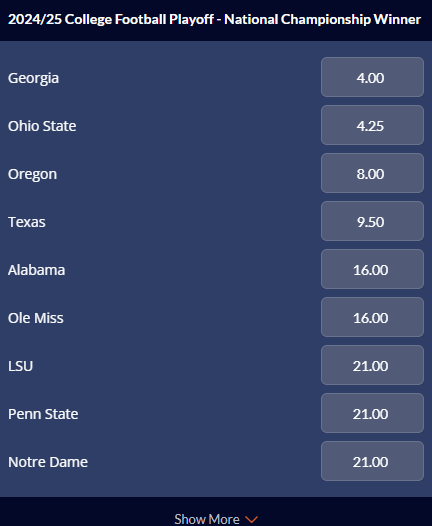
Task: Select Georgia odds 4.00
Action: [x=372, y=77]
